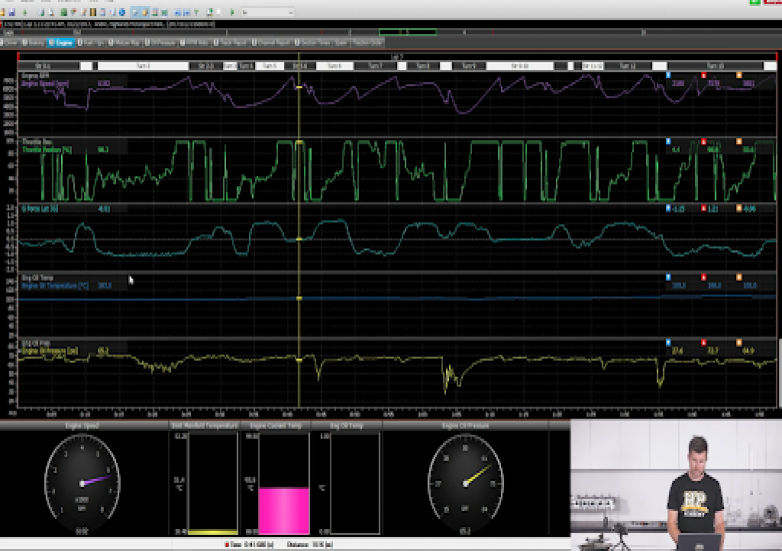Click the Lap 7 label above sections
Screen dimensions: 782x551
click(397, 57)
